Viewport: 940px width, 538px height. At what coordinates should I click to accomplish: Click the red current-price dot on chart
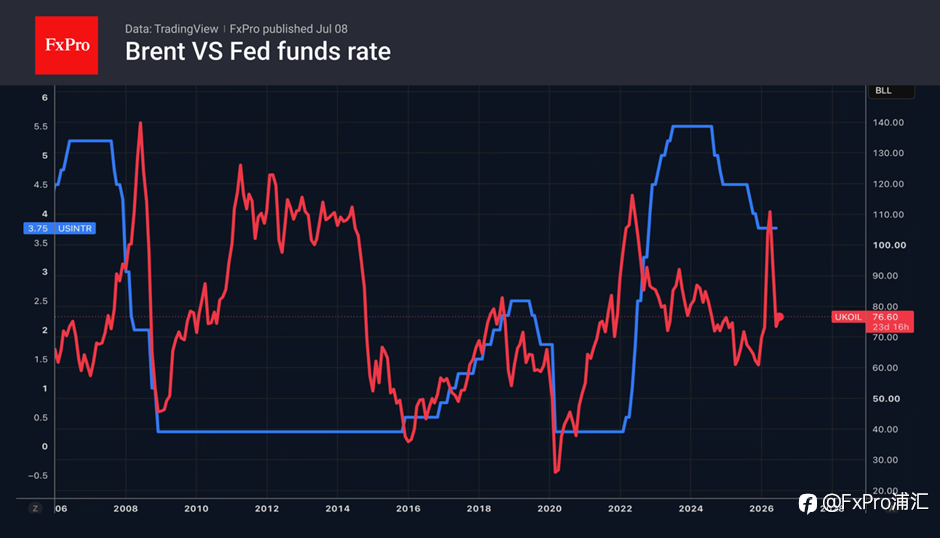(779, 317)
